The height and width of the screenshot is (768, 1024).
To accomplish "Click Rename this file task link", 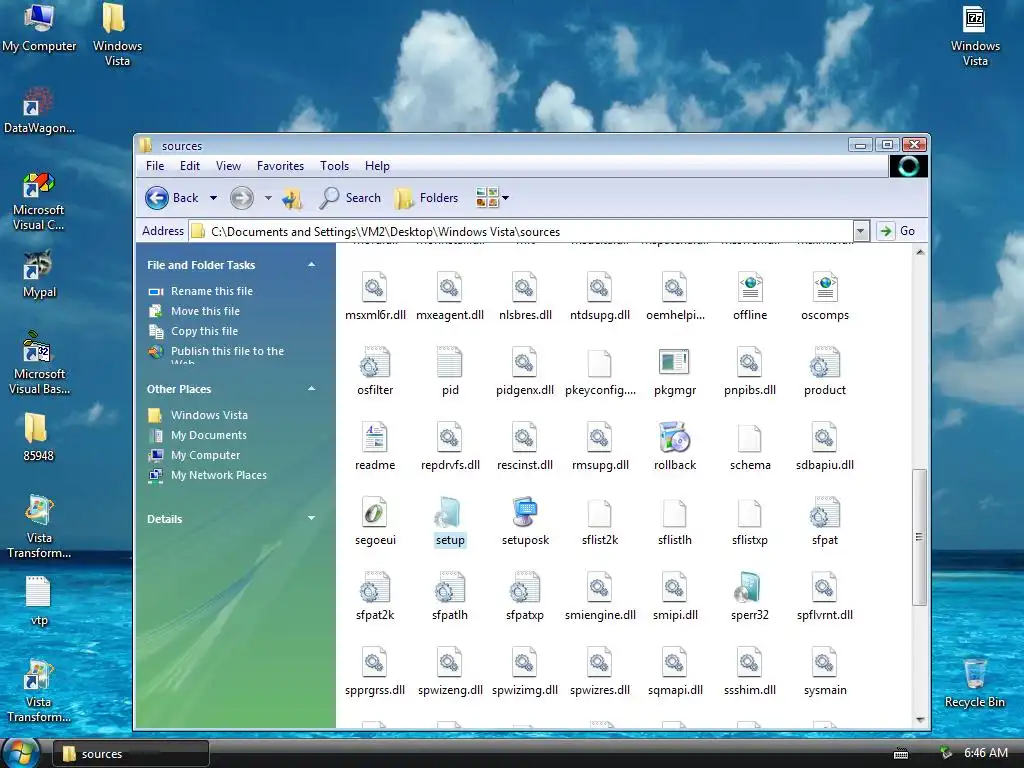I will [x=212, y=291].
